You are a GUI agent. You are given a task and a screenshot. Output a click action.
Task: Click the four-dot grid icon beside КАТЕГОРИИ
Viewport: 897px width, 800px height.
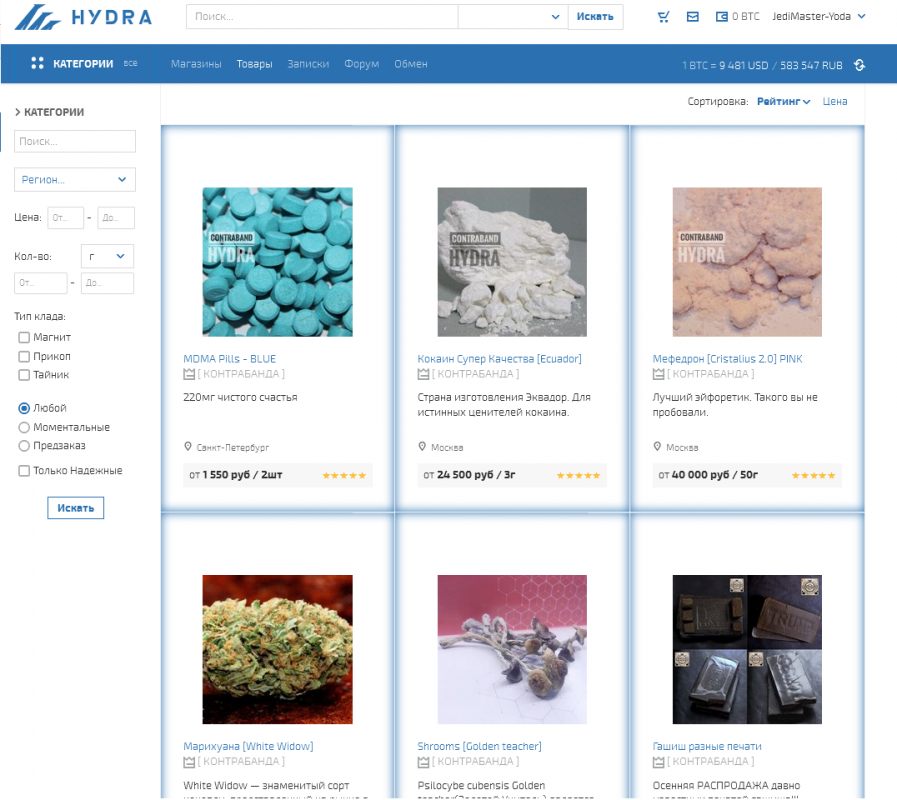coord(37,63)
